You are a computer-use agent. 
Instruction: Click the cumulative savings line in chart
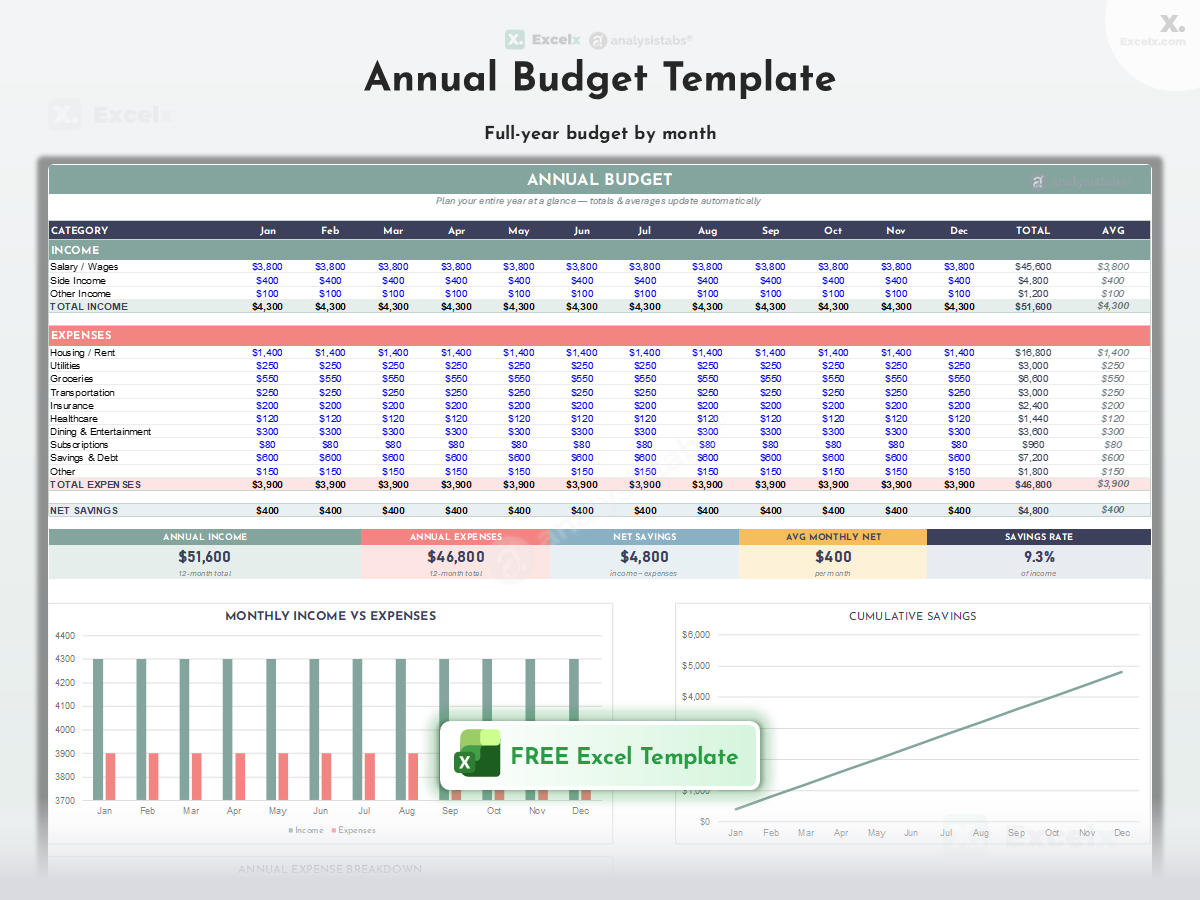pos(929,740)
